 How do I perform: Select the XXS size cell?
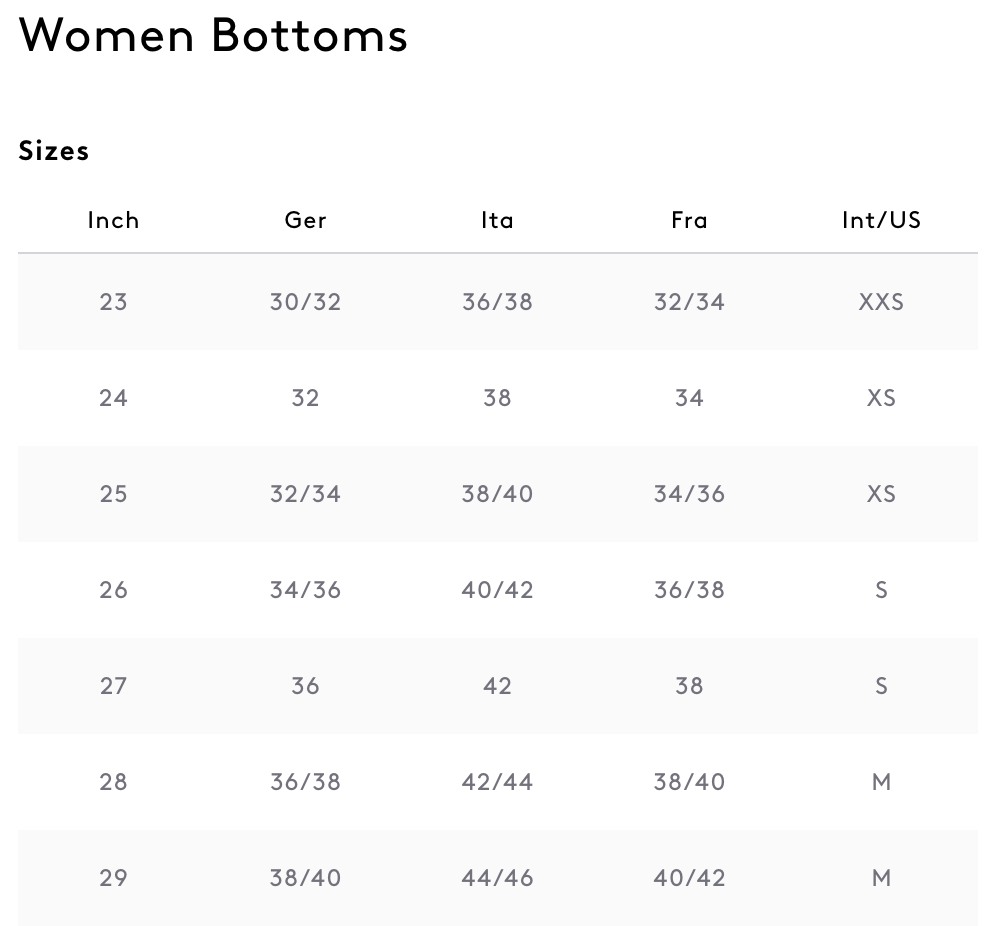[881, 302]
